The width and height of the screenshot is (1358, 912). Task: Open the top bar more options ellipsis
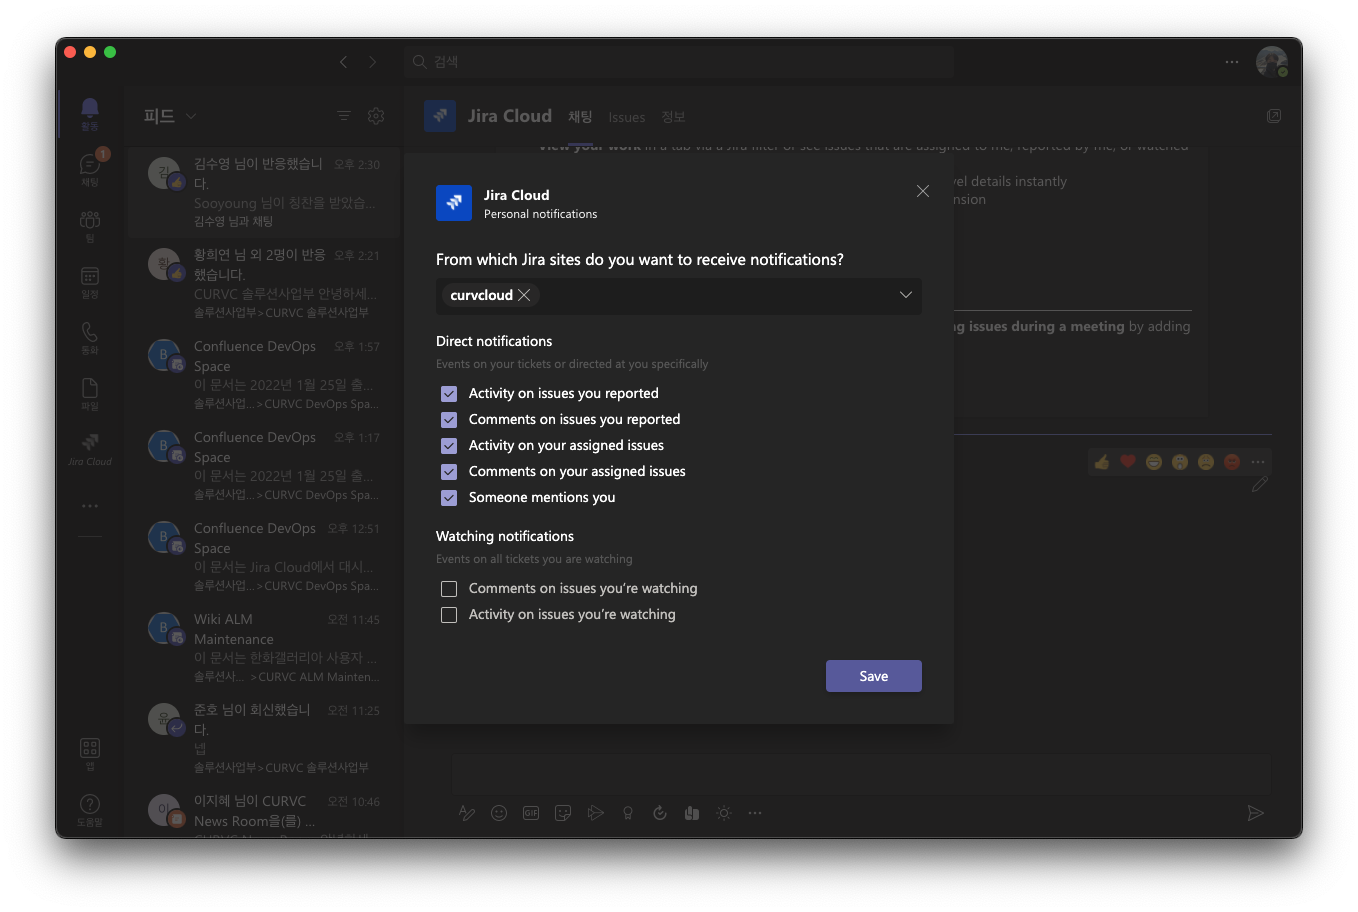pos(1232,62)
